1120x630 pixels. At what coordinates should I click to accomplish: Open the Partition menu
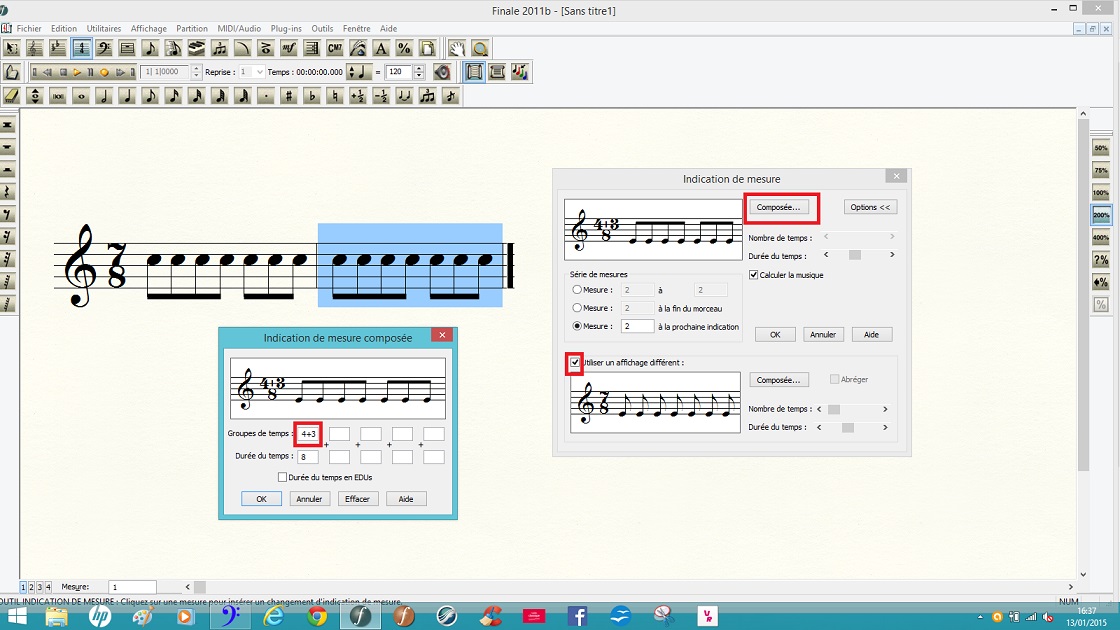point(192,29)
